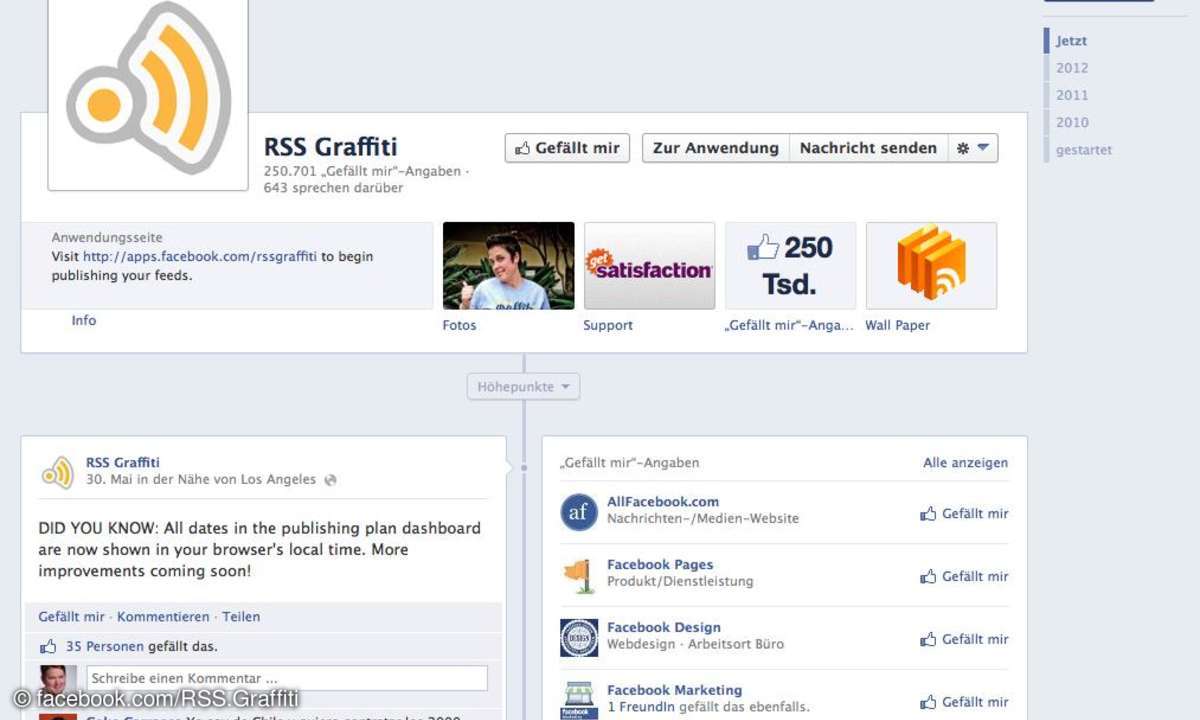Jump to 2011 in the timeline
The height and width of the screenshot is (720, 1200).
1072,95
